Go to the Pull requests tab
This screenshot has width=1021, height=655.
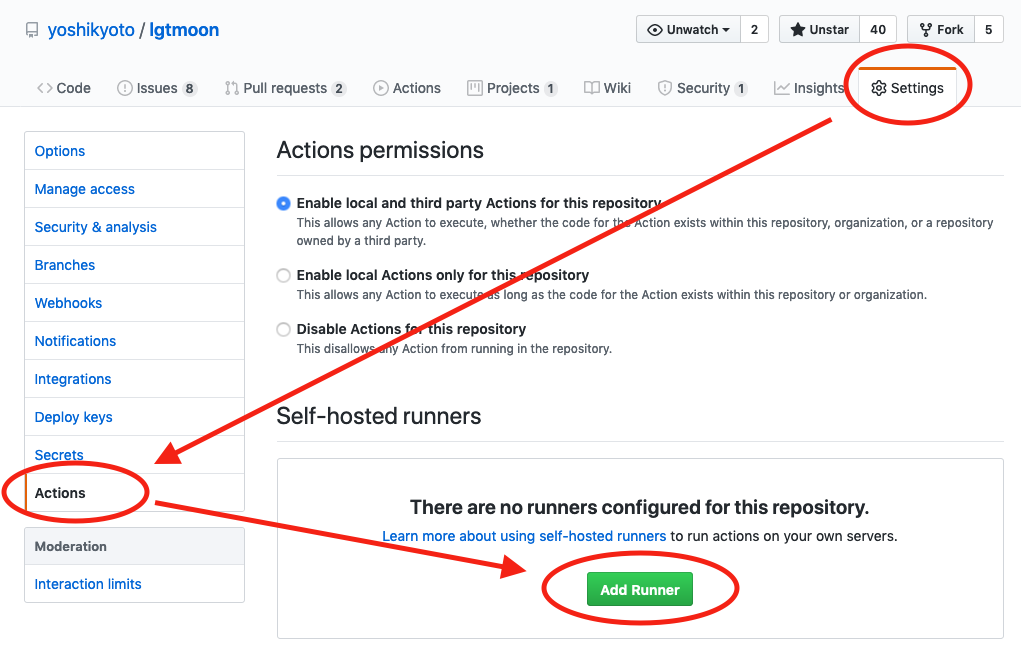[285, 88]
